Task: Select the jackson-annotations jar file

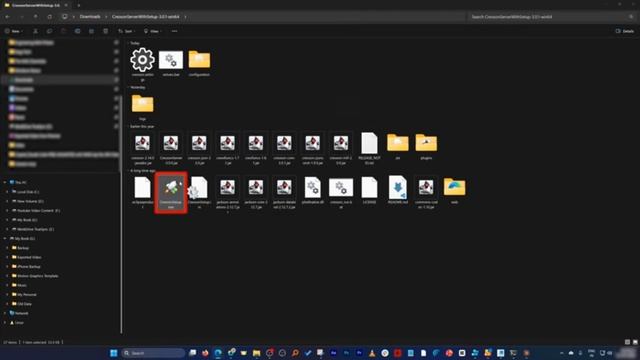Action: 227,193
